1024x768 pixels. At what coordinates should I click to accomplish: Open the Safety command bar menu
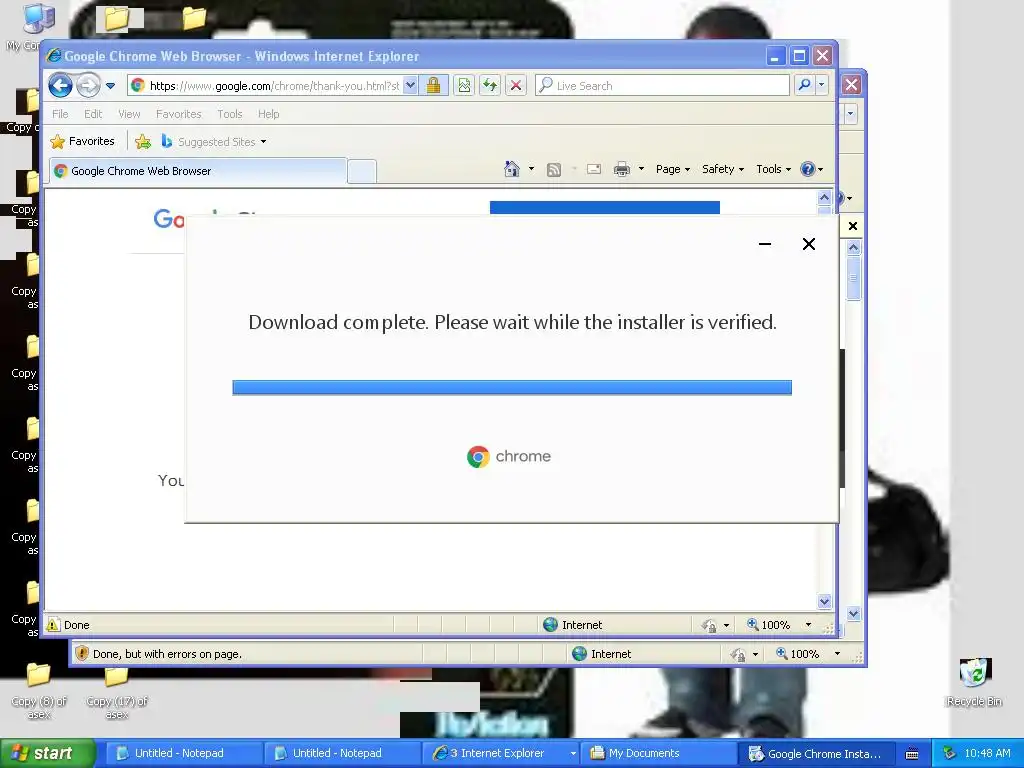click(x=723, y=169)
